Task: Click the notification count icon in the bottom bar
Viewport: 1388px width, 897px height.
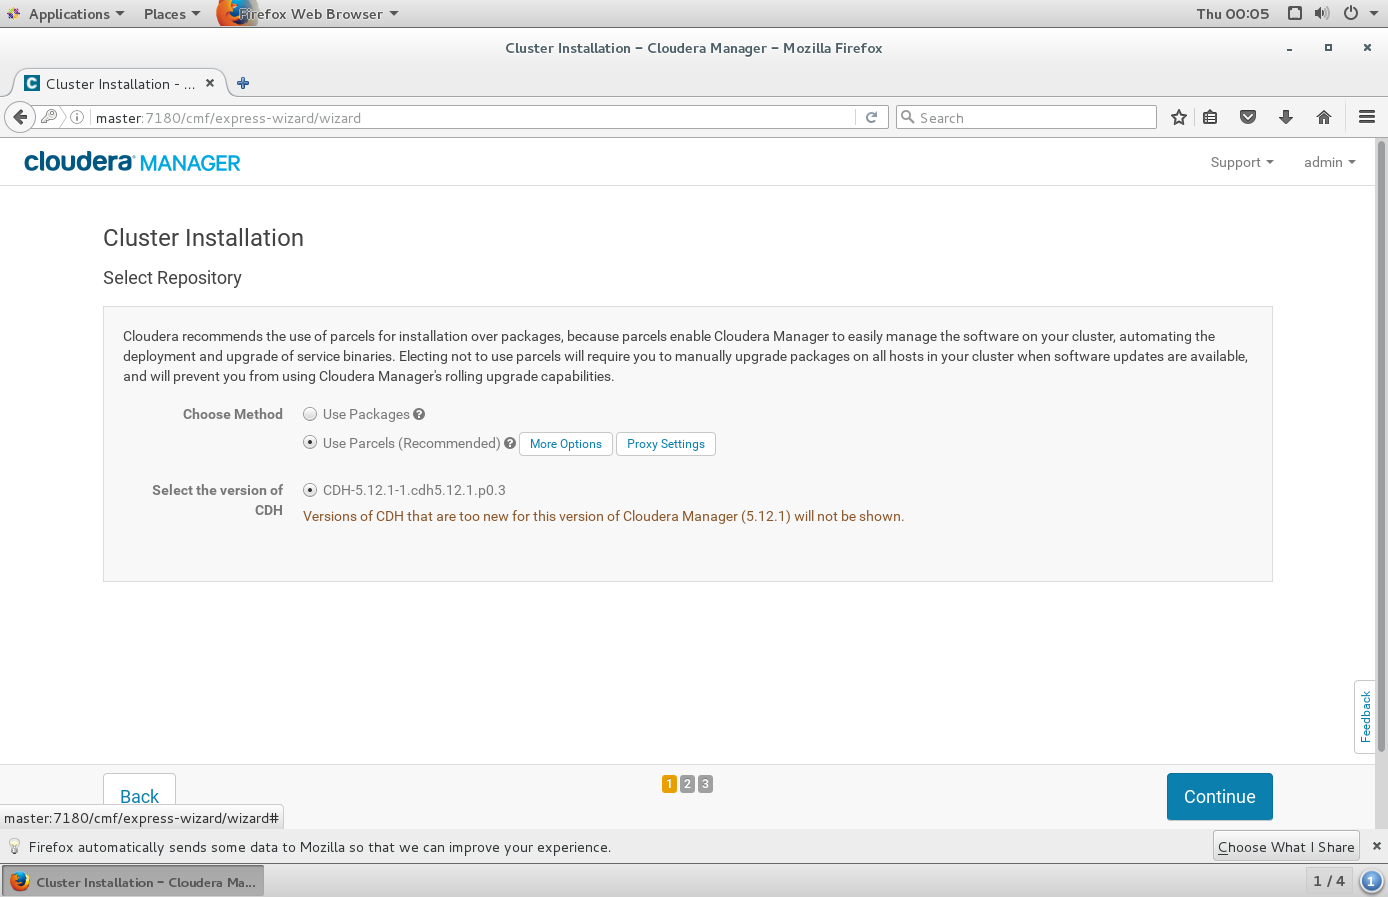Action: tap(1371, 881)
